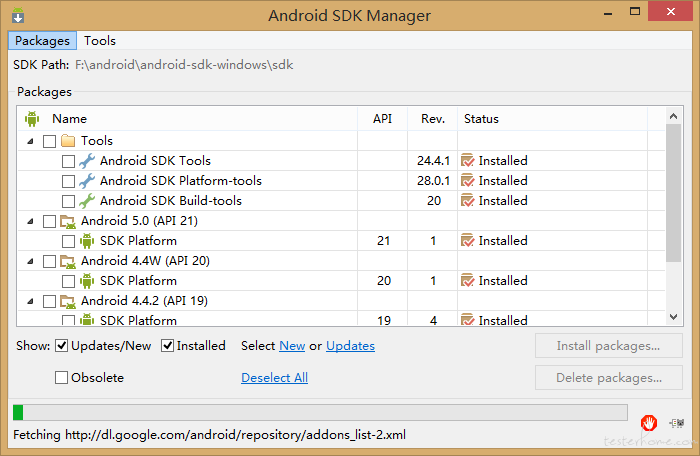The image size is (700, 456).
Task: Click the Android 5.0 (API 21) folder icon
Action: 68,221
